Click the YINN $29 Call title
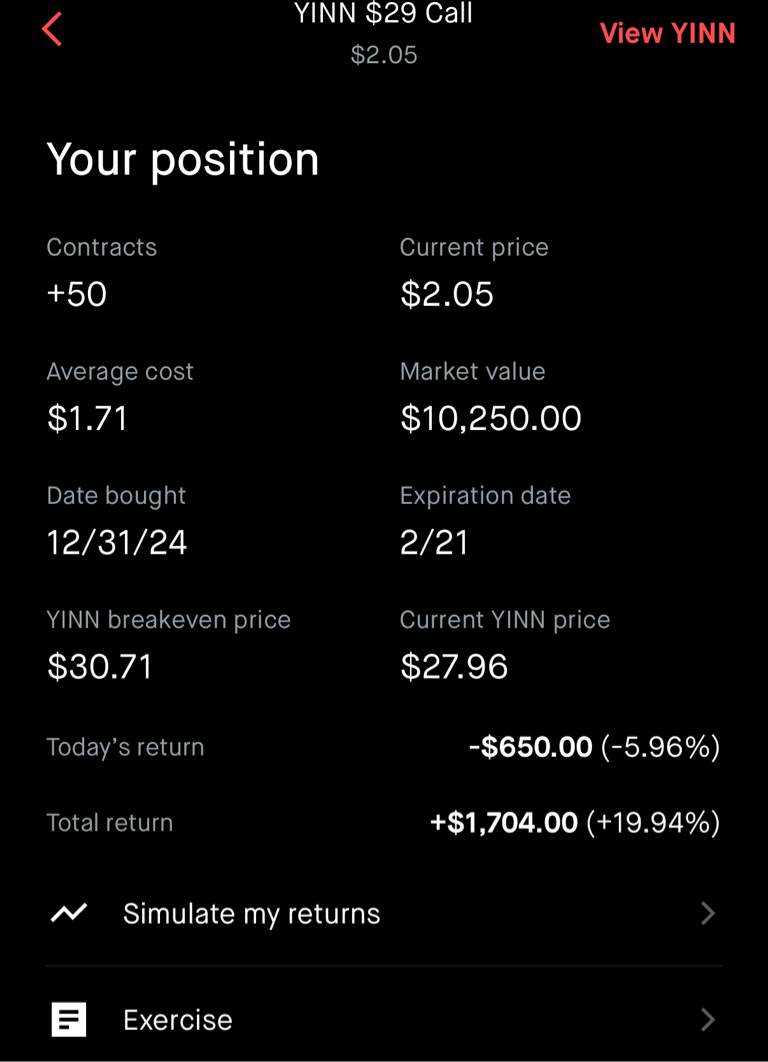The image size is (768, 1062). 383,14
